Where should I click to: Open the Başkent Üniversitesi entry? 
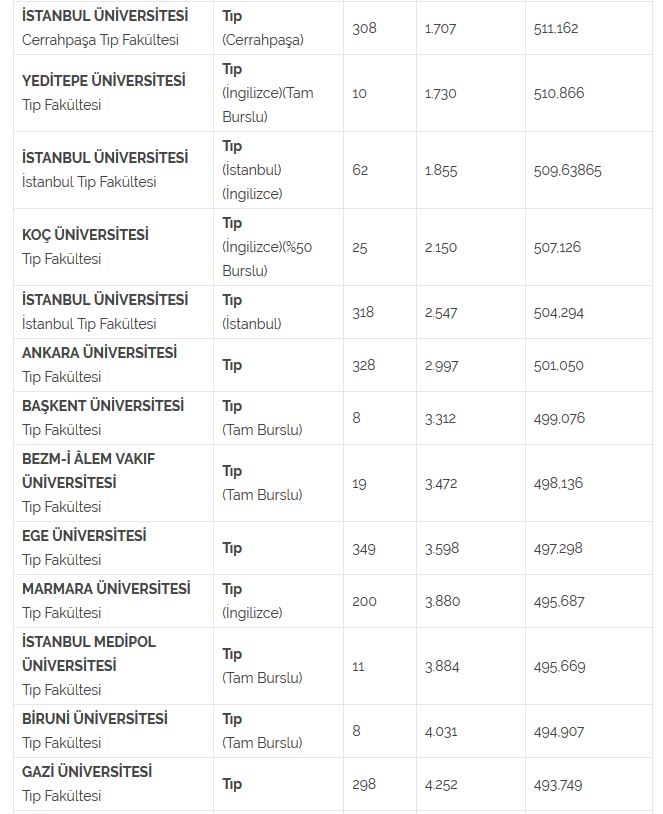pos(103,406)
